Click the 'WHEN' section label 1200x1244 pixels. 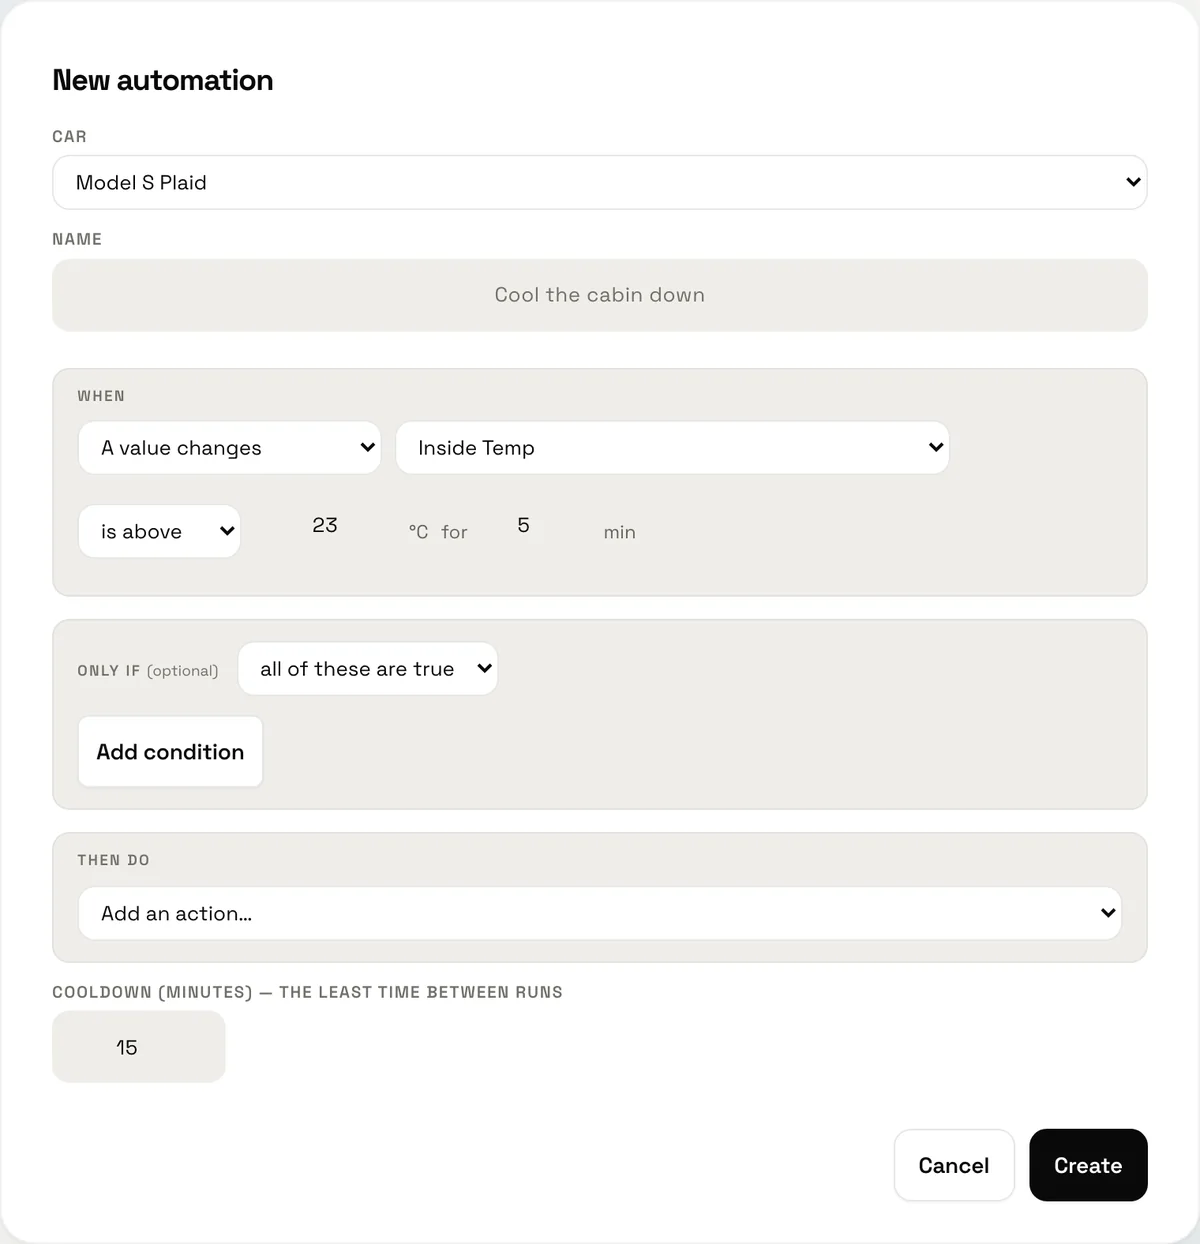point(101,396)
